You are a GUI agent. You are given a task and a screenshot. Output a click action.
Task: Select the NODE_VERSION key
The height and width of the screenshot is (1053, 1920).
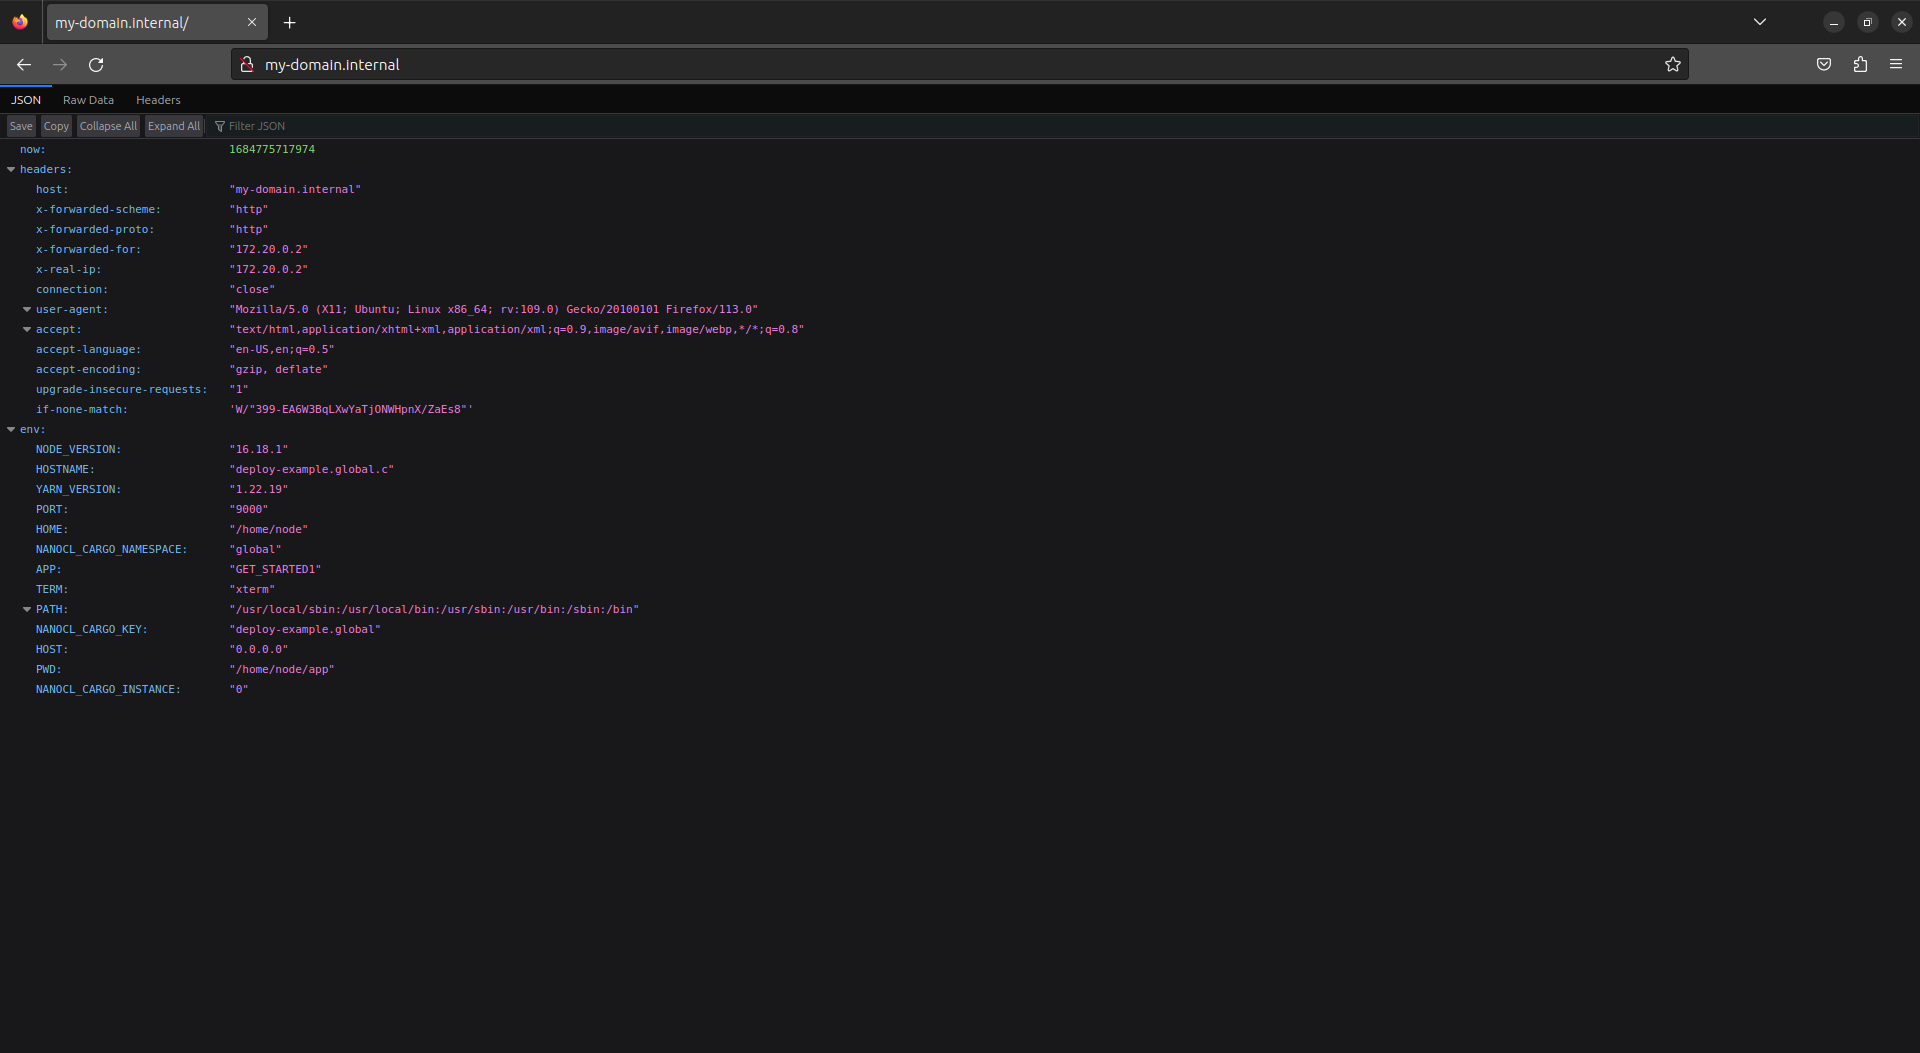click(x=78, y=450)
